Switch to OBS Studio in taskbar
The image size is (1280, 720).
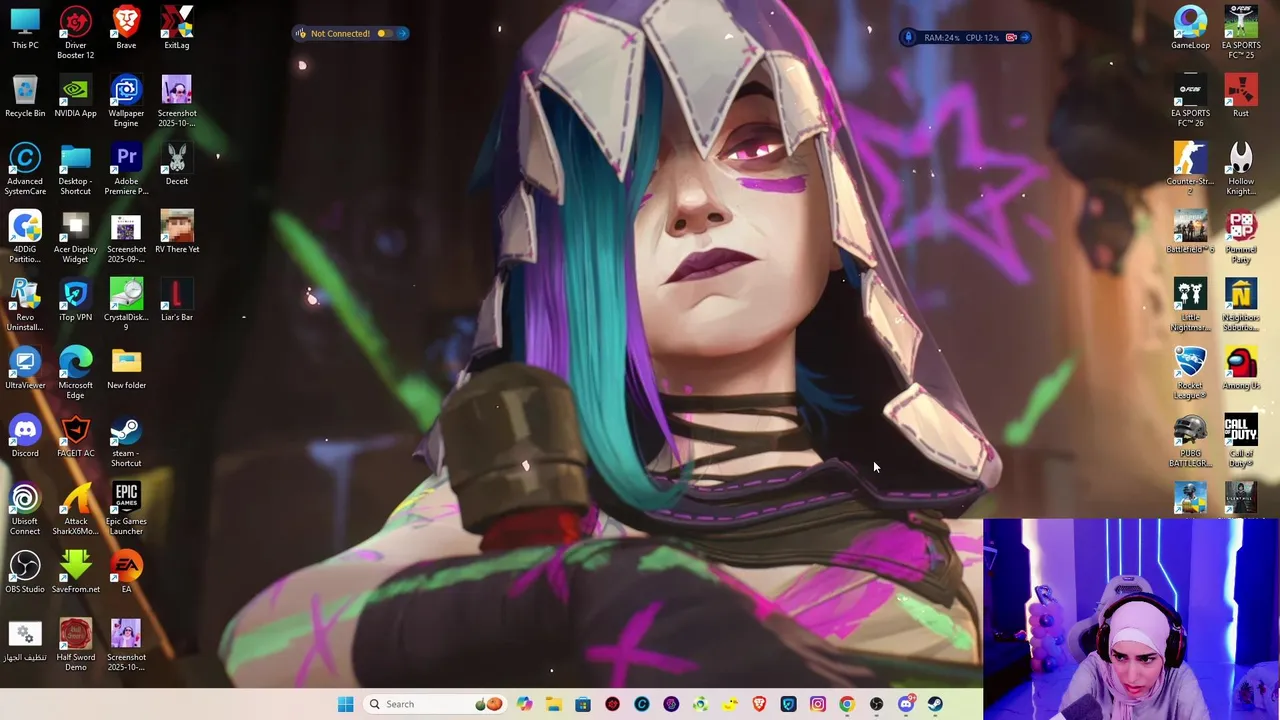click(876, 704)
